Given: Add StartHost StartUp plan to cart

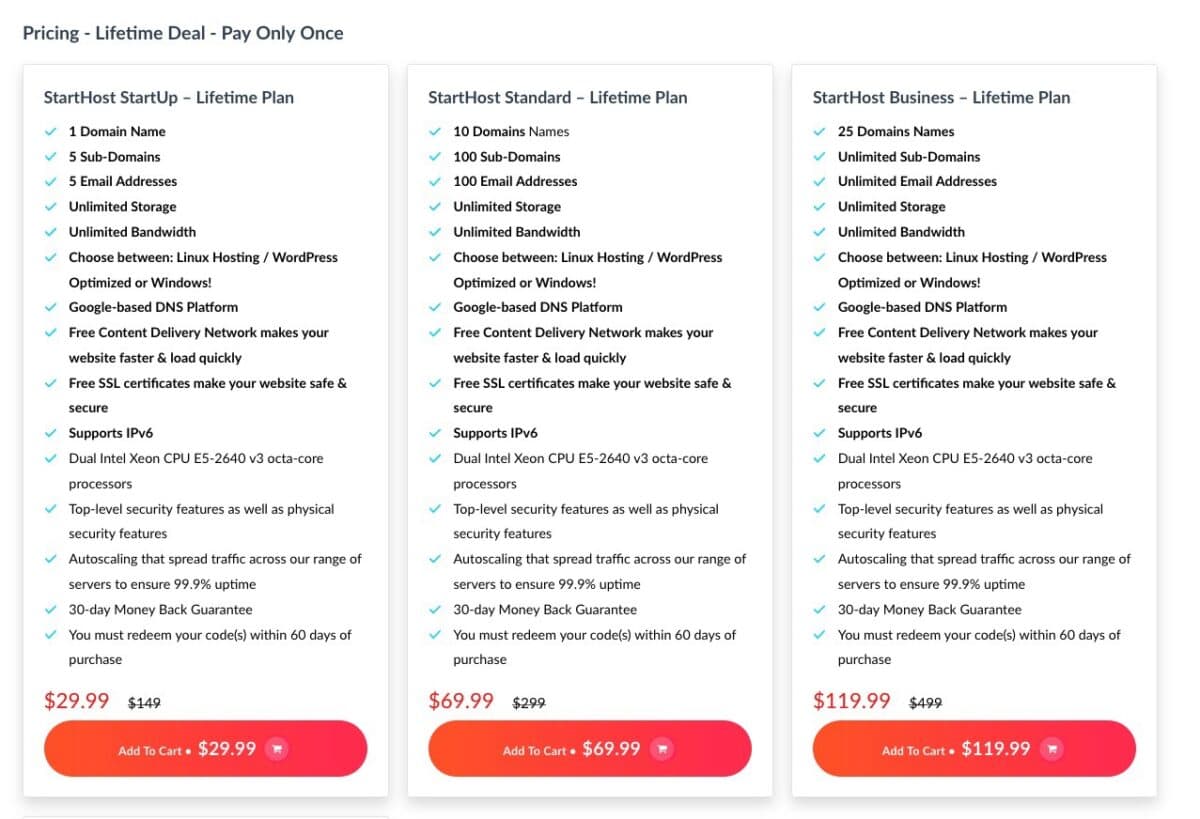Looking at the screenshot, I should [x=205, y=749].
